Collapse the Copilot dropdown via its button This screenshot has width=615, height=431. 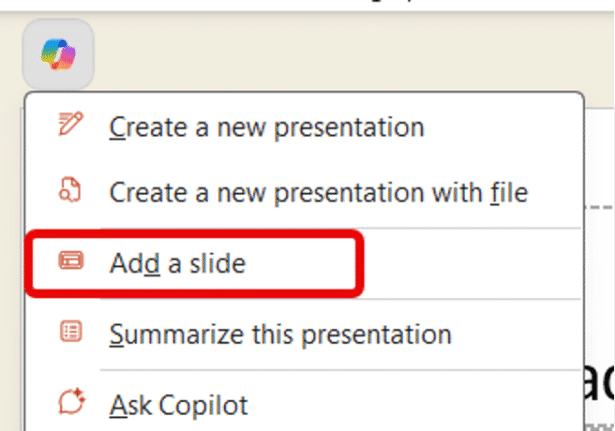(57, 54)
